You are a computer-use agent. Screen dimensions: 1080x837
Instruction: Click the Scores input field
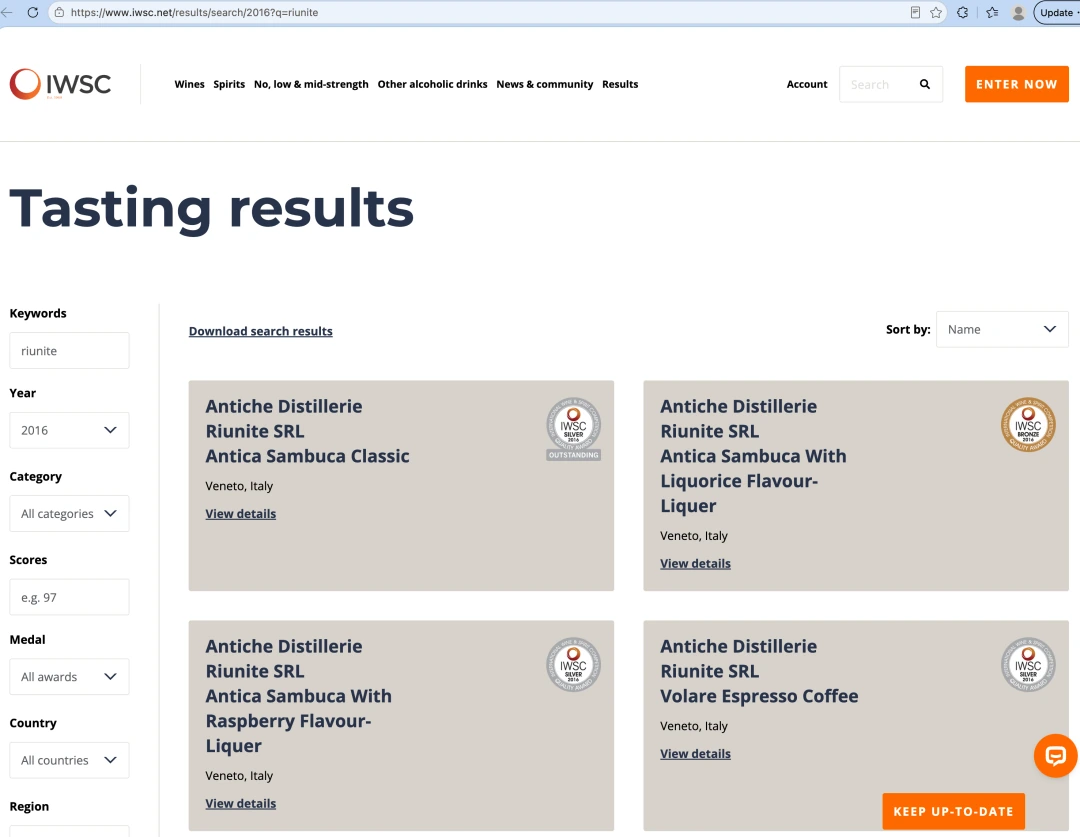pyautogui.click(x=70, y=597)
